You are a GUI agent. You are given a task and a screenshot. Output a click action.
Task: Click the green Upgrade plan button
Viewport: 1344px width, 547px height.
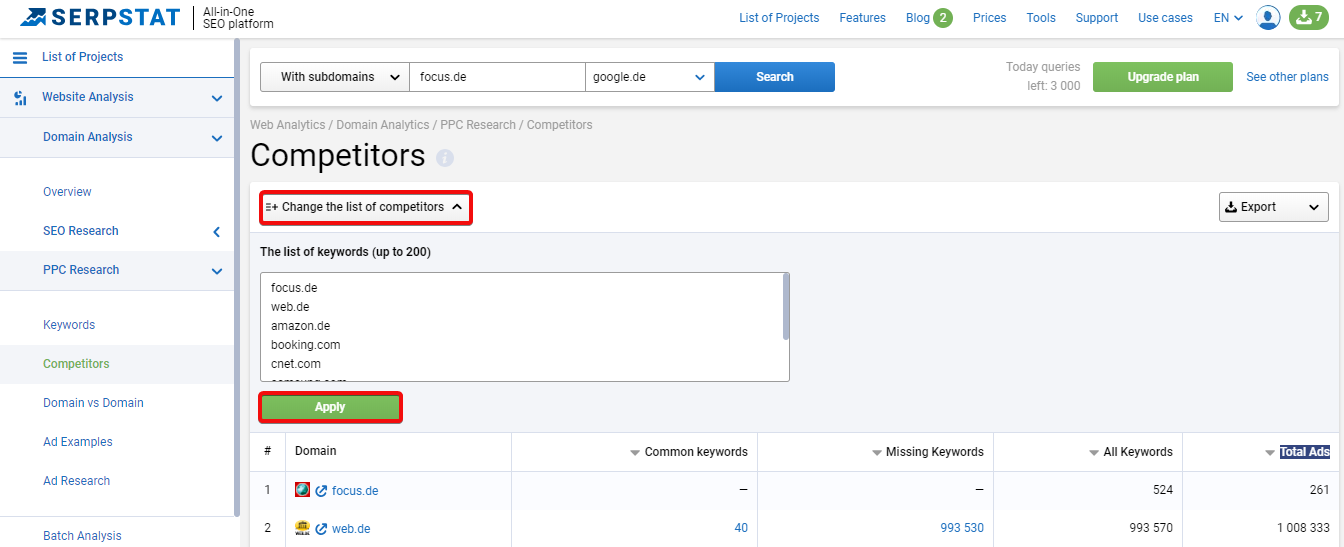(1163, 77)
